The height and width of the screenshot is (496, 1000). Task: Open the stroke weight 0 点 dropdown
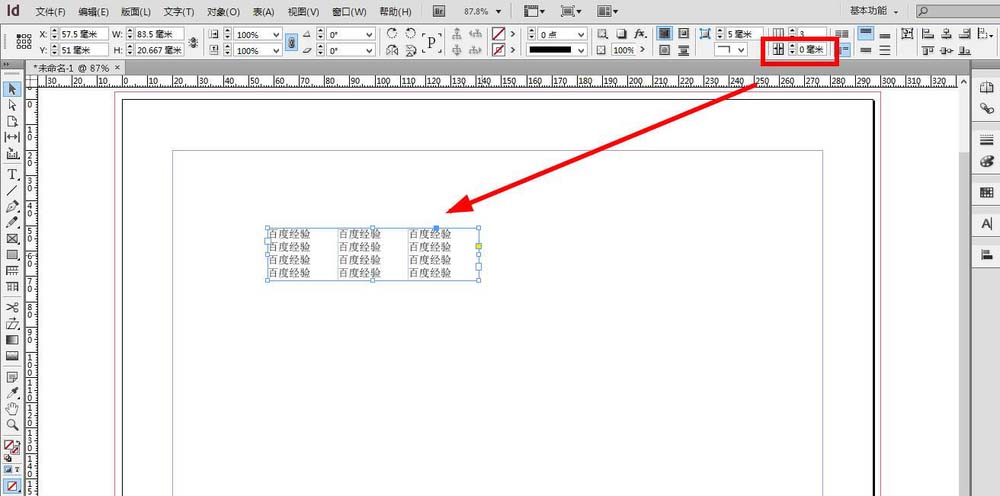pyautogui.click(x=581, y=34)
